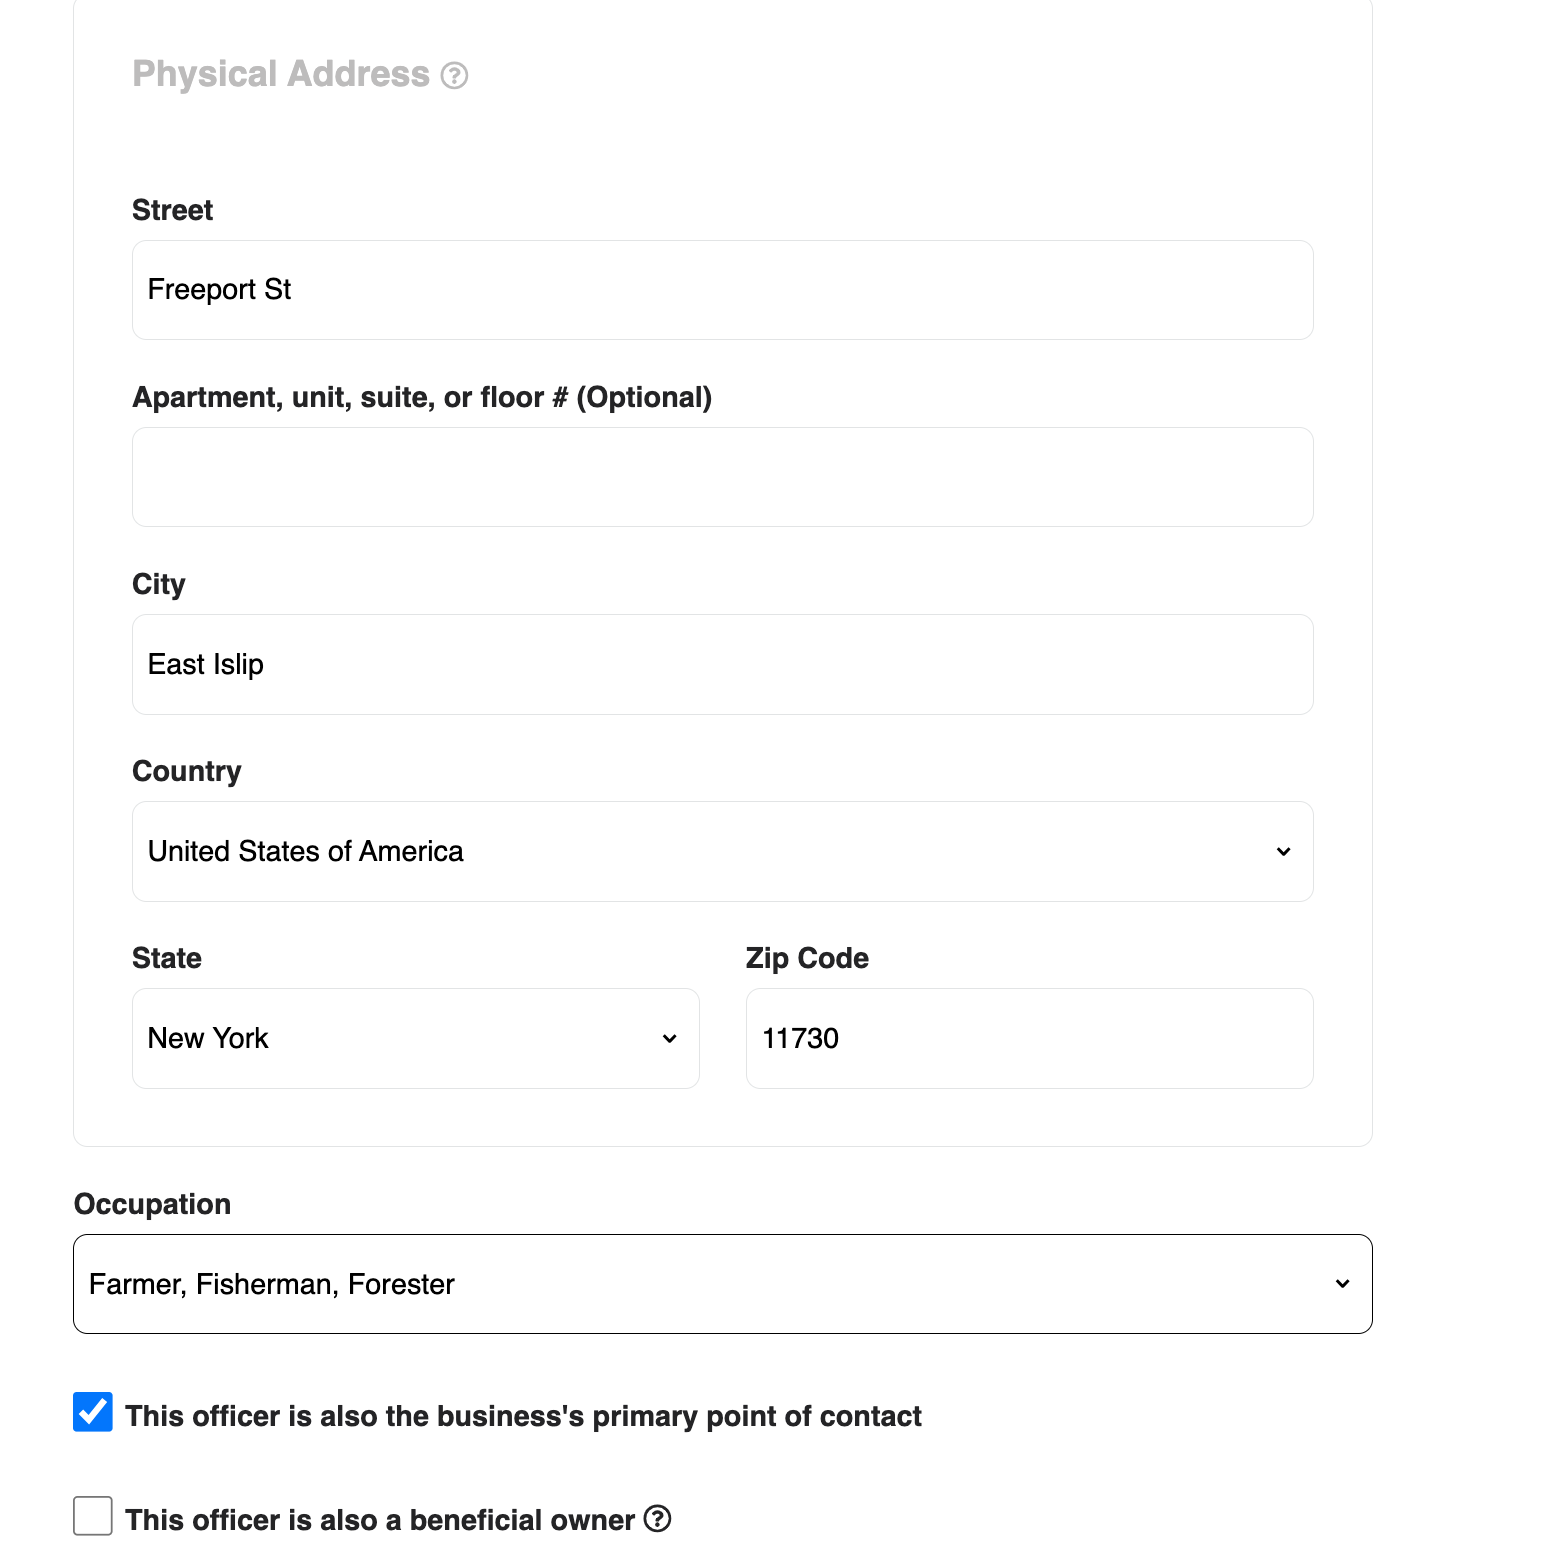Open the Country dropdown
Image resolution: width=1556 pixels, height=1558 pixels.
[722, 851]
